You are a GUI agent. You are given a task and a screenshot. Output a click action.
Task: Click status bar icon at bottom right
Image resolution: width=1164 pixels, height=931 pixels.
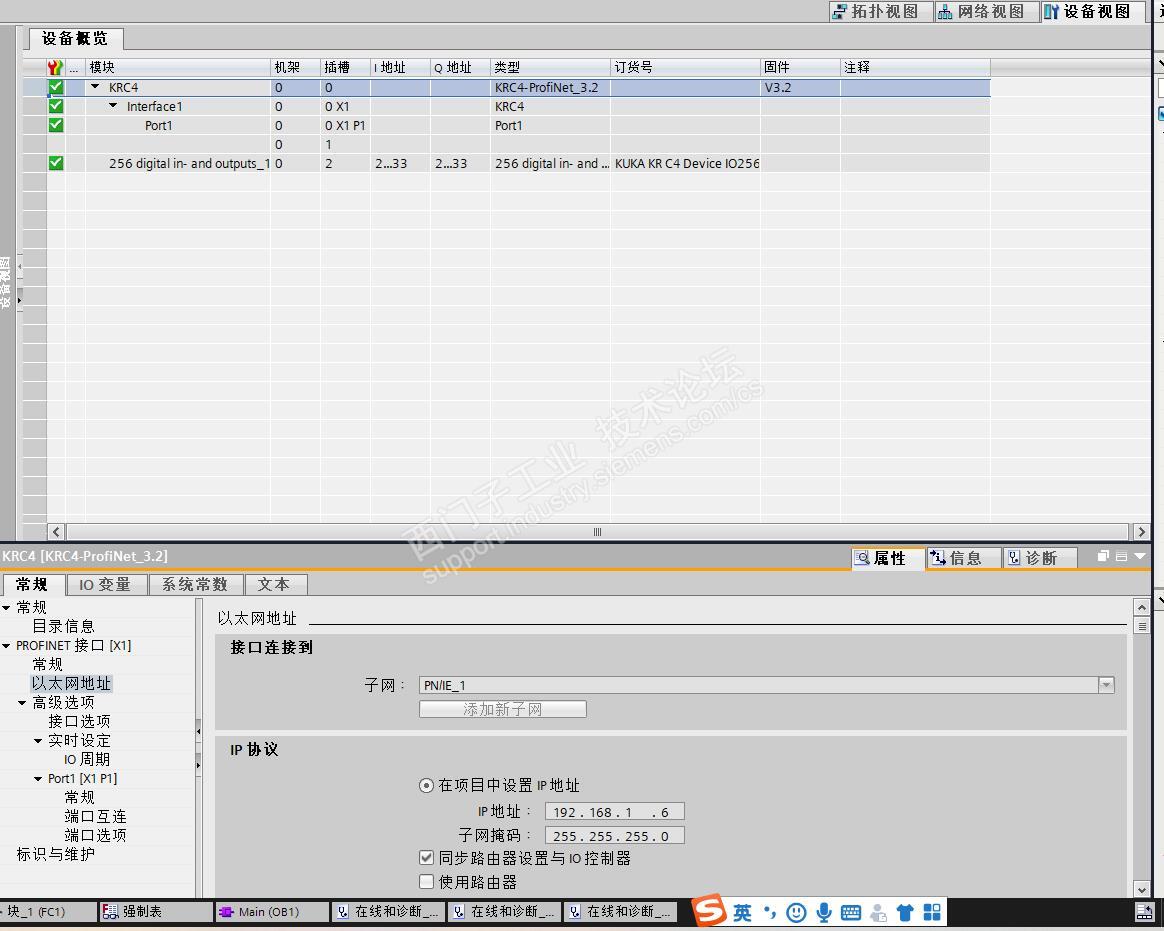coord(1144,911)
